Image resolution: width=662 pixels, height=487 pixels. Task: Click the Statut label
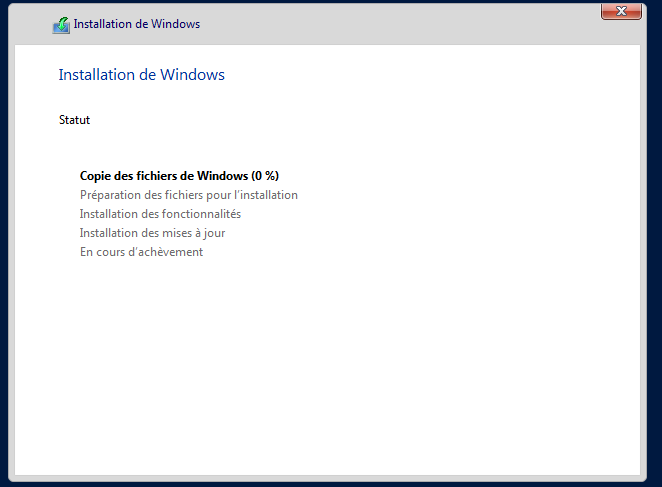tap(74, 120)
